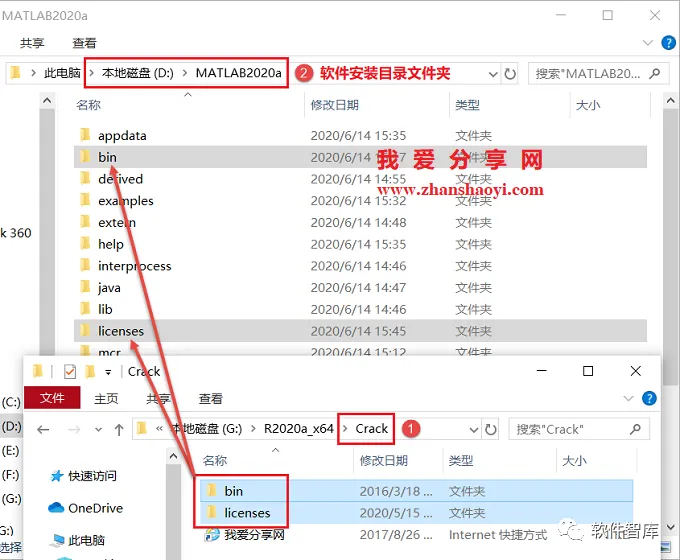Sort by 修改日期 column in MATLAB2020a window

pos(334,105)
